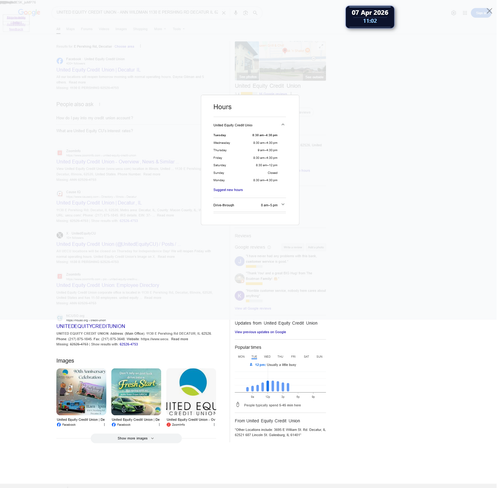Screen dimensions: 500x488
Task: Open options menu for the ZoomInfo logo image
Action: (214, 425)
